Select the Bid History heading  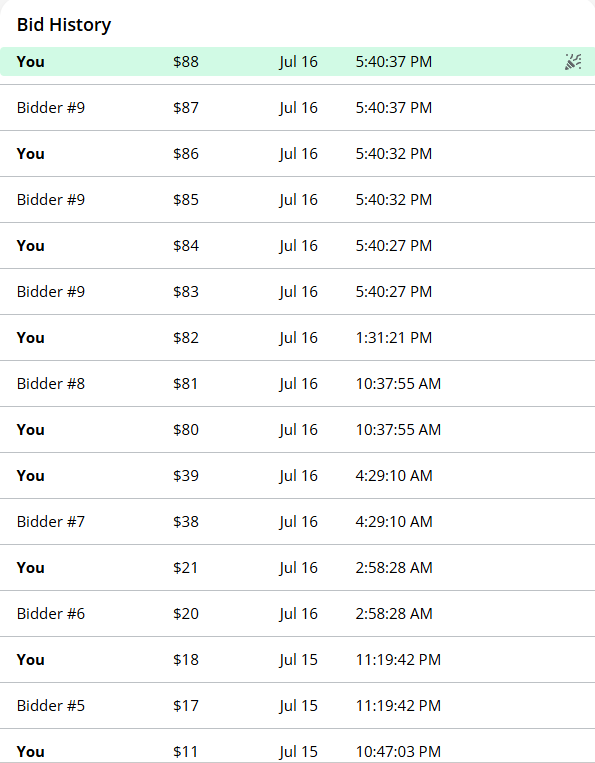(x=64, y=25)
